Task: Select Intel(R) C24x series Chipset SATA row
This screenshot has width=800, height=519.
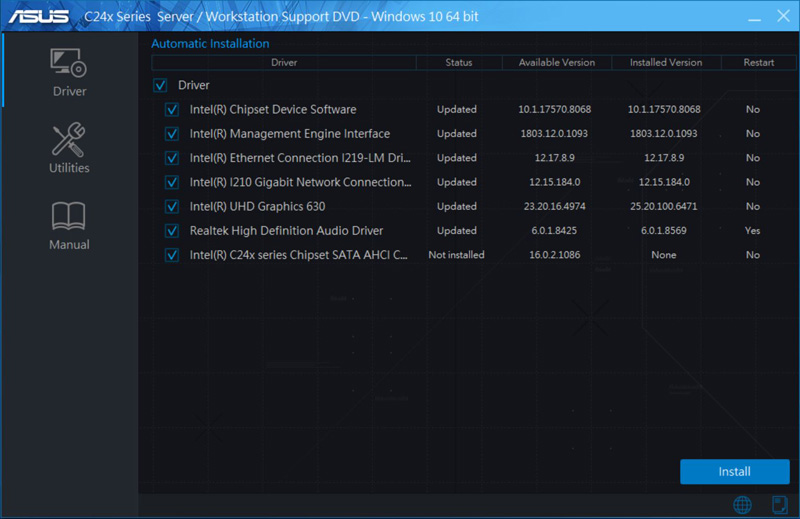Action: [474, 255]
